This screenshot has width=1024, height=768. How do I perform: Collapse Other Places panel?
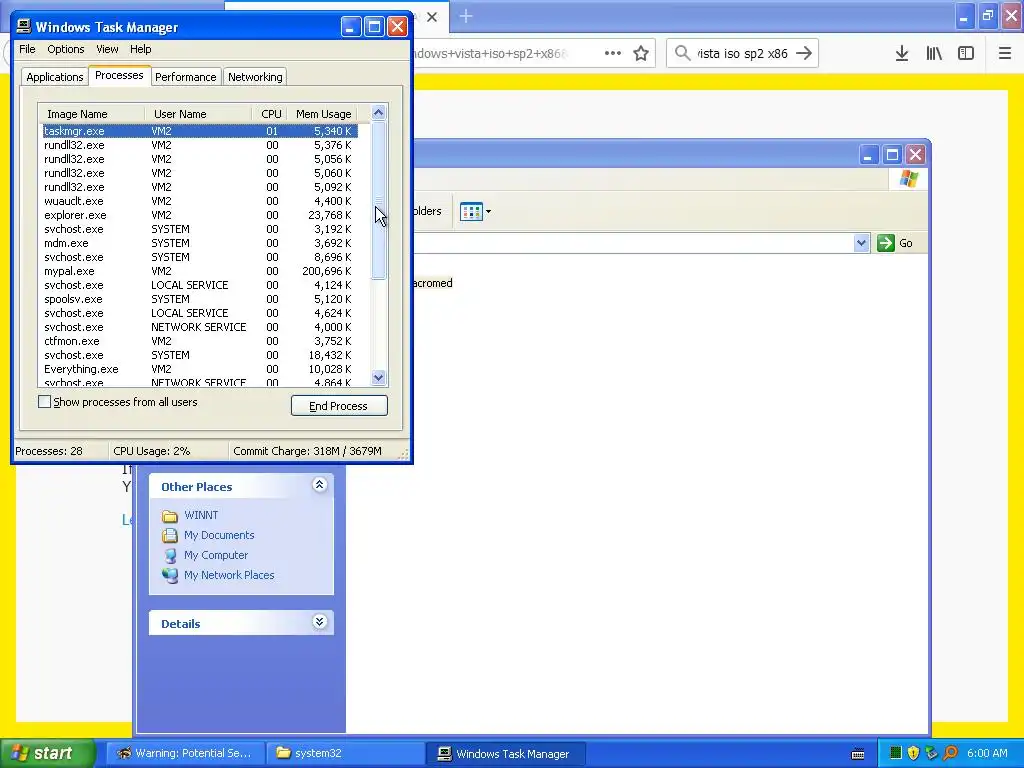(319, 485)
